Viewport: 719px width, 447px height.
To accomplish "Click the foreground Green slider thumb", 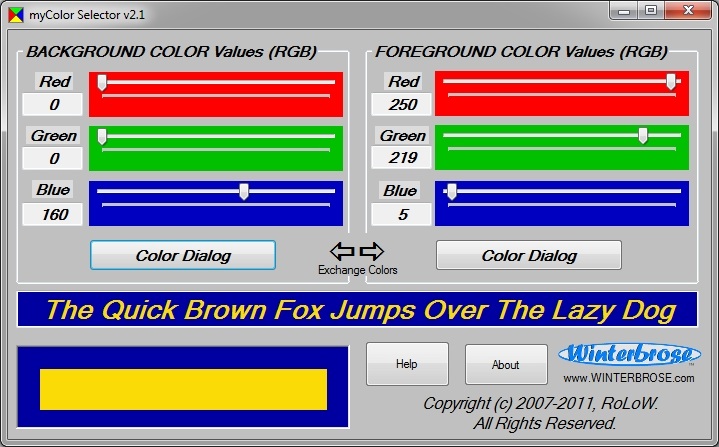I will pyautogui.click(x=643, y=136).
